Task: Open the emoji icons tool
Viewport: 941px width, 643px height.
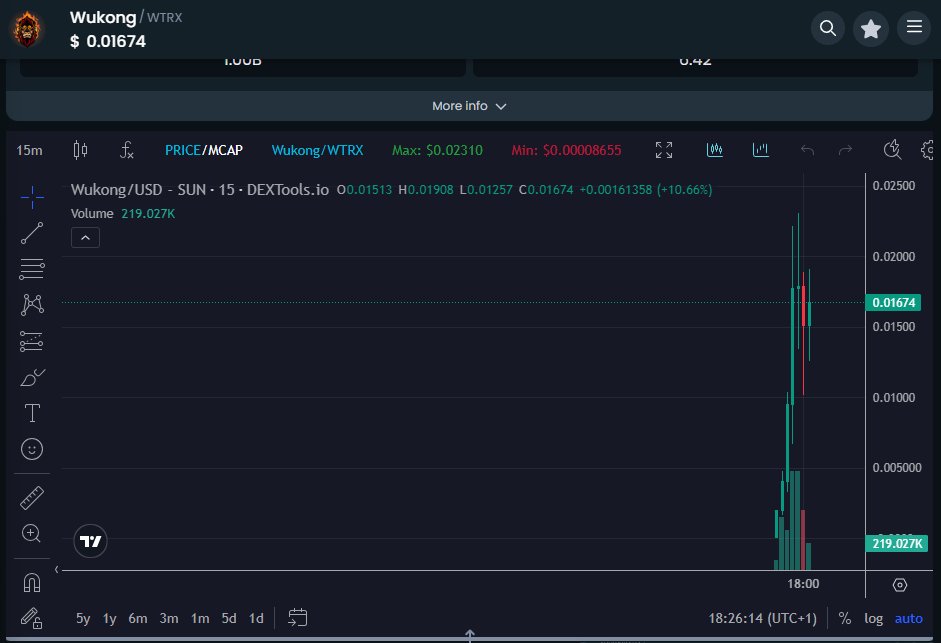Action: click(x=32, y=449)
